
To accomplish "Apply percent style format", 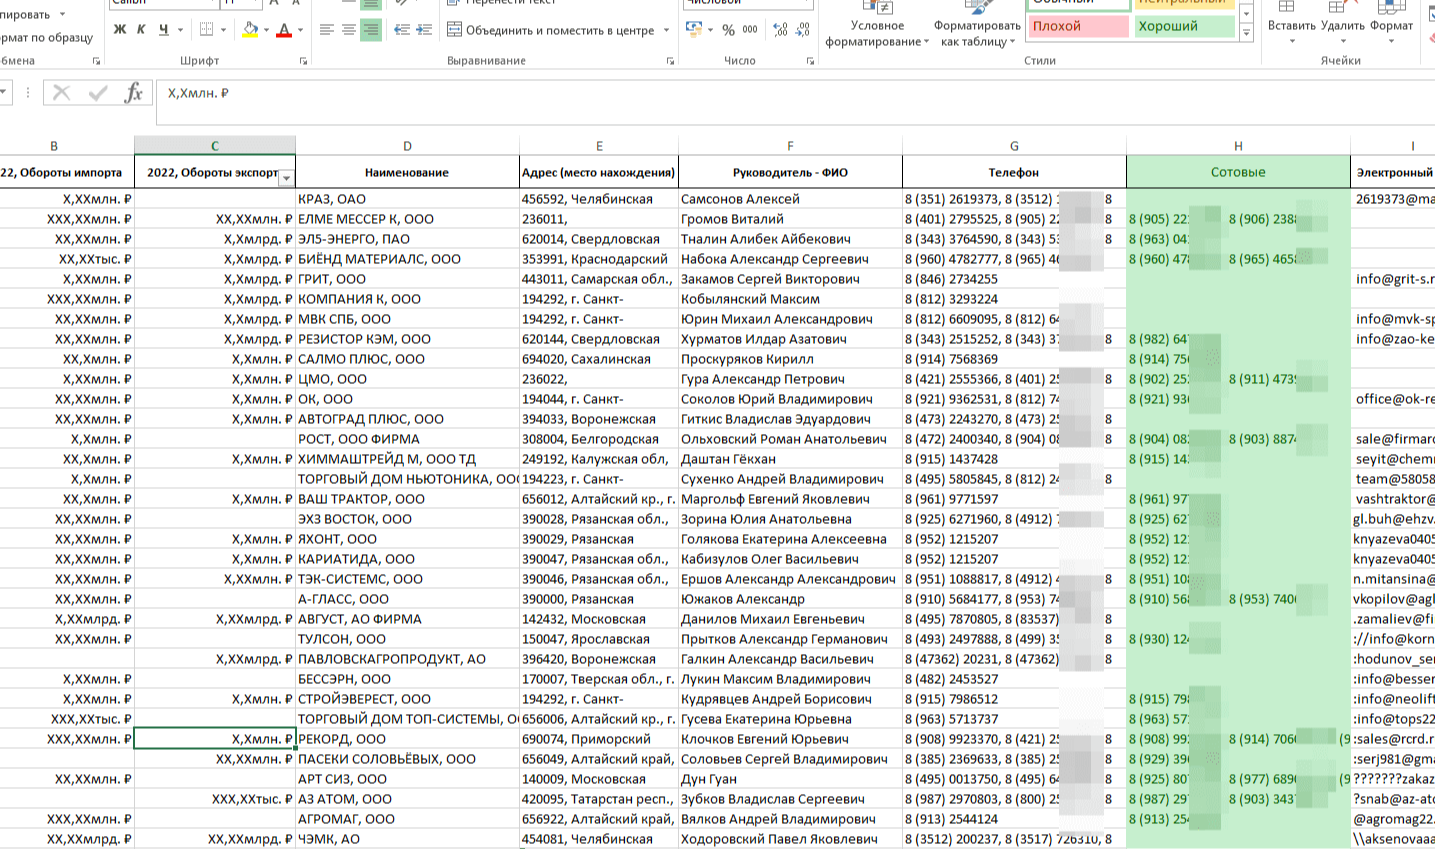I will click(x=728, y=30).
